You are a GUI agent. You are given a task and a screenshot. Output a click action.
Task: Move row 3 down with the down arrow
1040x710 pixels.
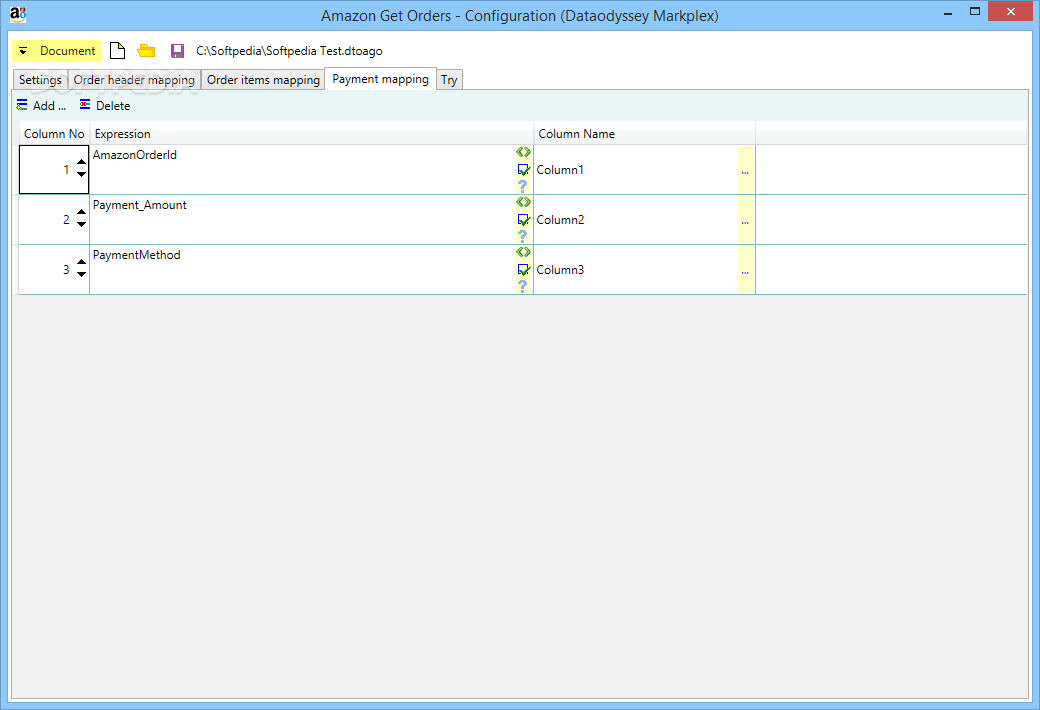(81, 274)
